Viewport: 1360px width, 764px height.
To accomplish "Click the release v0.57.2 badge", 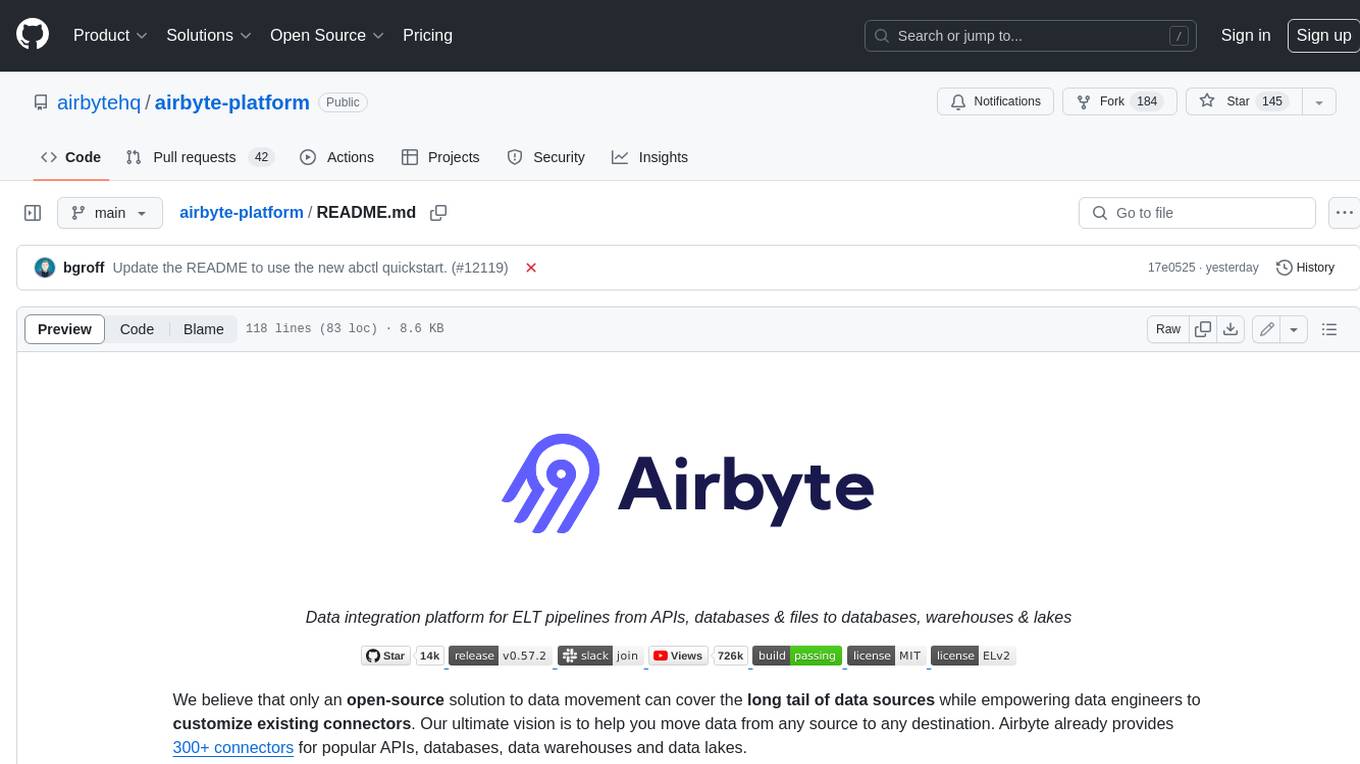I will 500,656.
